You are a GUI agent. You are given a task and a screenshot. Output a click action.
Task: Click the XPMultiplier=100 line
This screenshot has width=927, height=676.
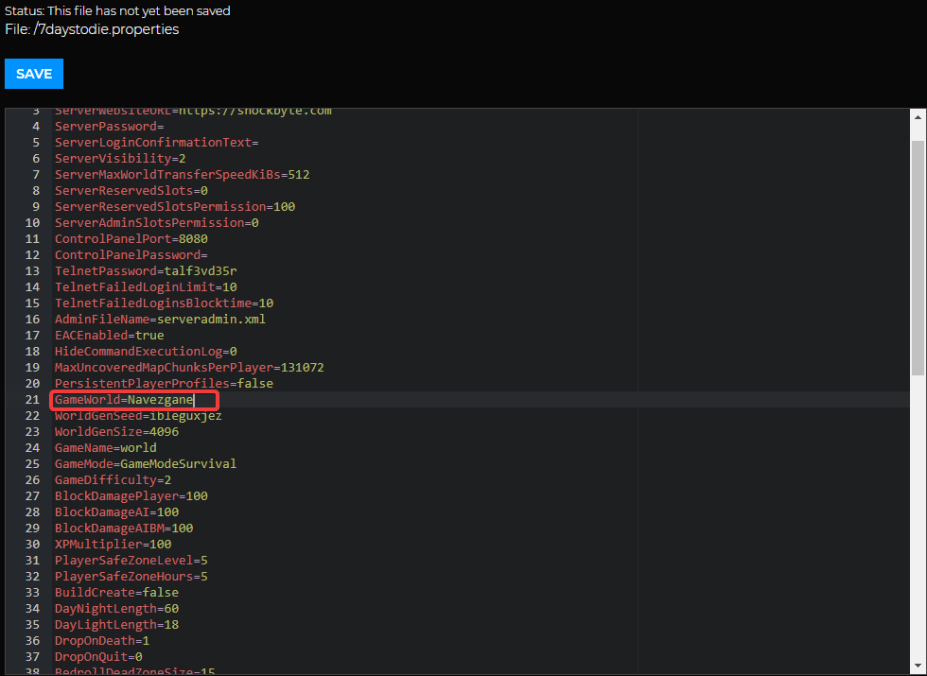pos(113,544)
